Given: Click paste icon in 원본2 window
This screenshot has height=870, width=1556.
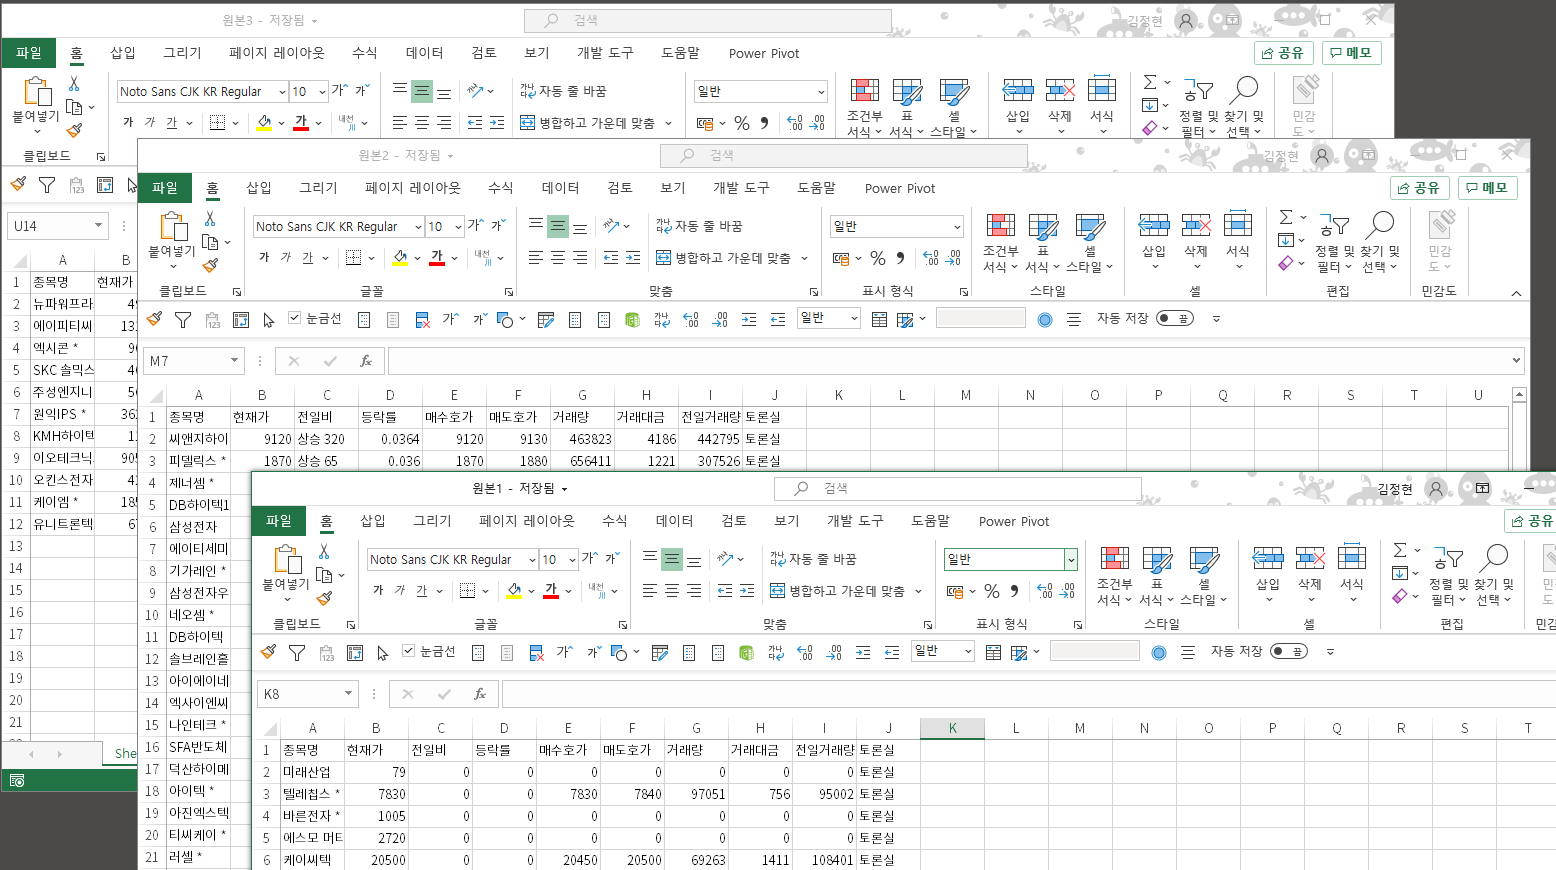Looking at the screenshot, I should coord(172,226).
